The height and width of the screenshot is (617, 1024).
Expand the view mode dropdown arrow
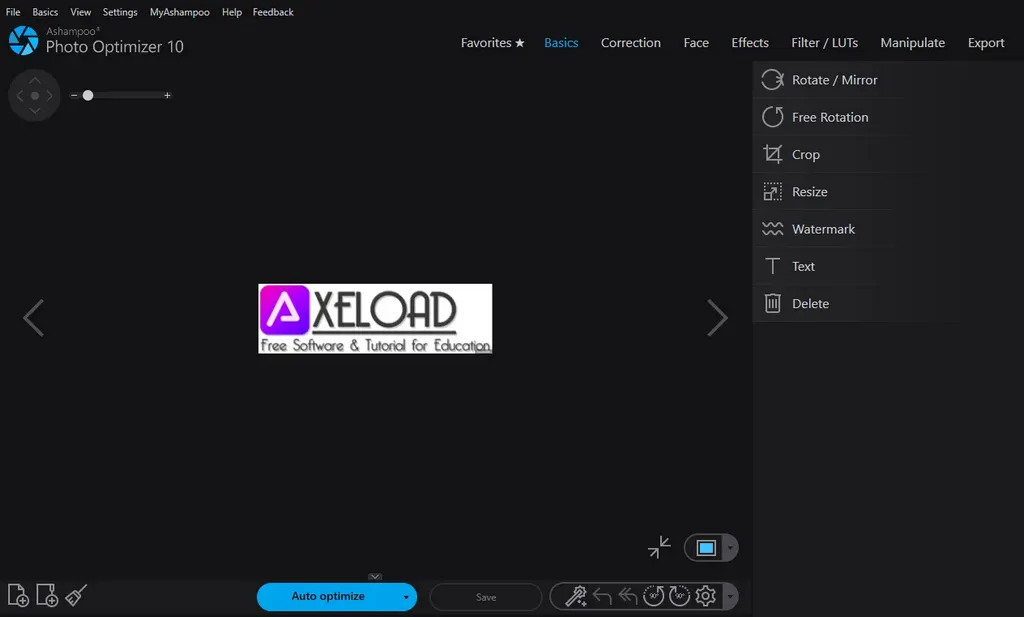tap(730, 548)
